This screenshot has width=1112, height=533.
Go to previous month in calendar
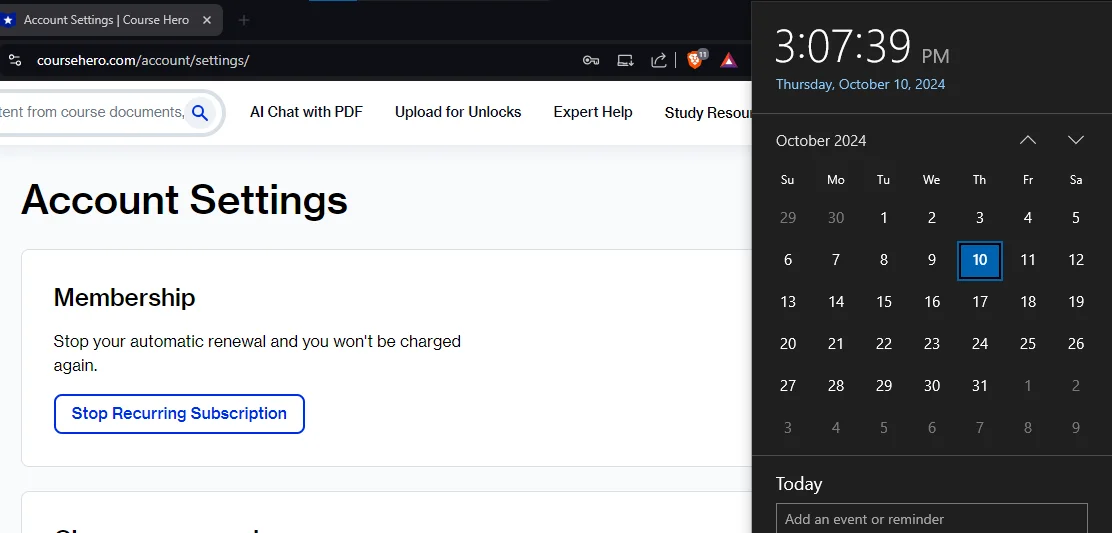click(1028, 140)
